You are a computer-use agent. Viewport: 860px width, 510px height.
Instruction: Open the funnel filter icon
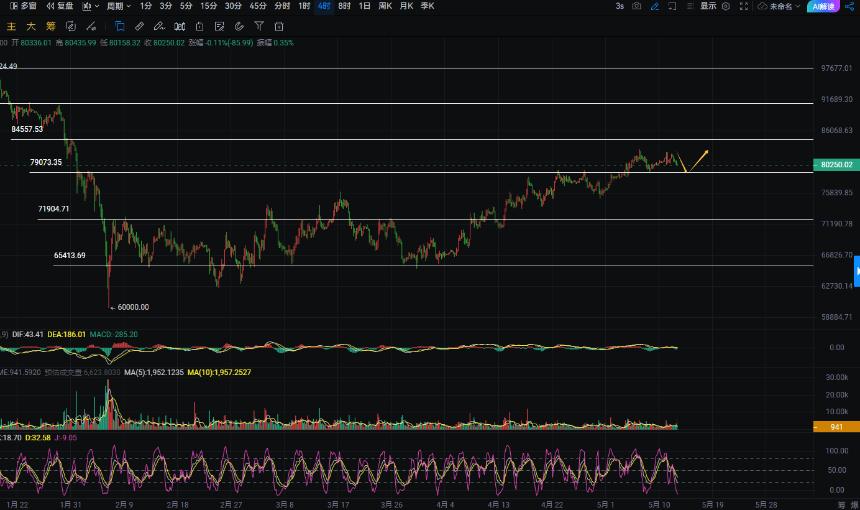coord(259,26)
